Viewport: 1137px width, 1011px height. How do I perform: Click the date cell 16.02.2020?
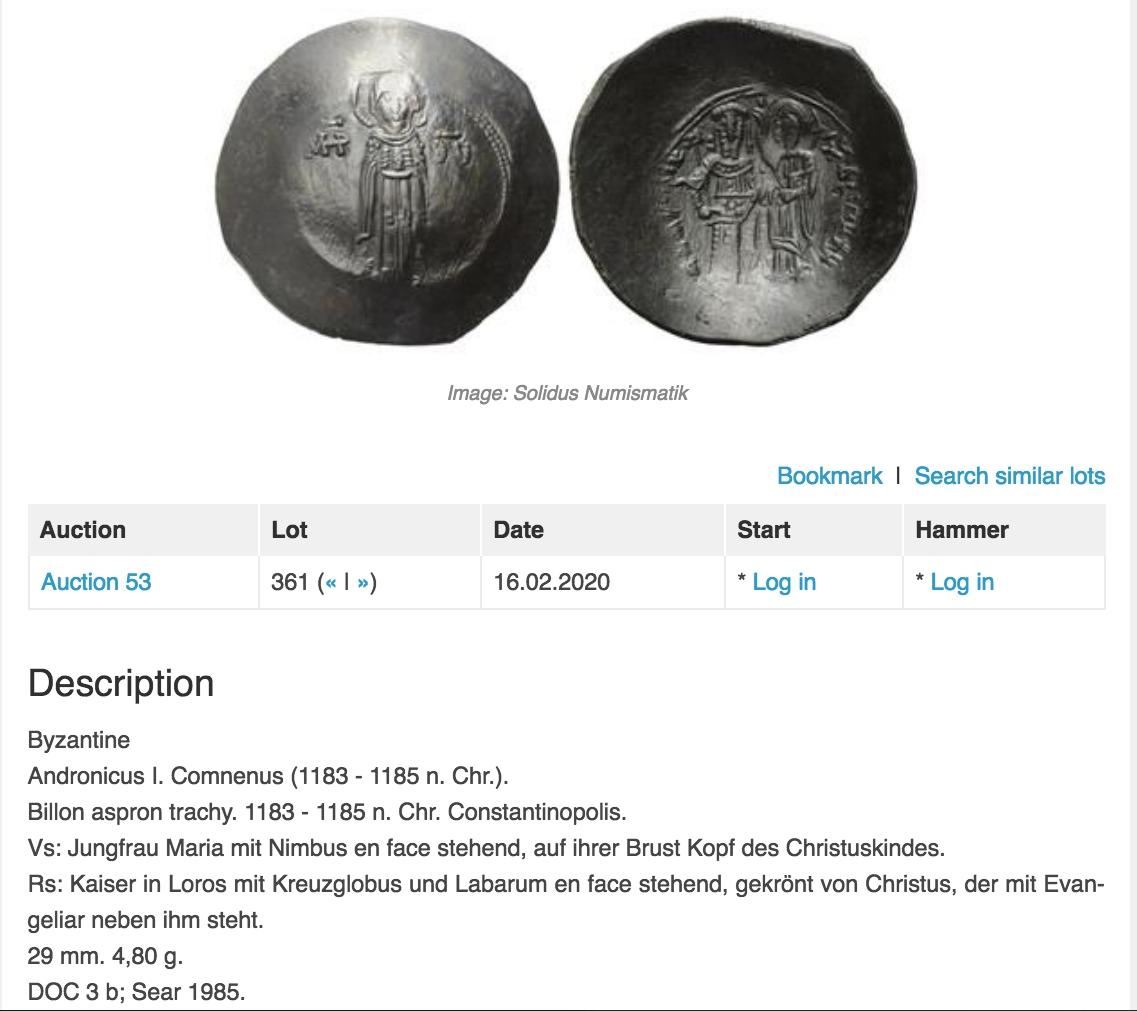551,582
